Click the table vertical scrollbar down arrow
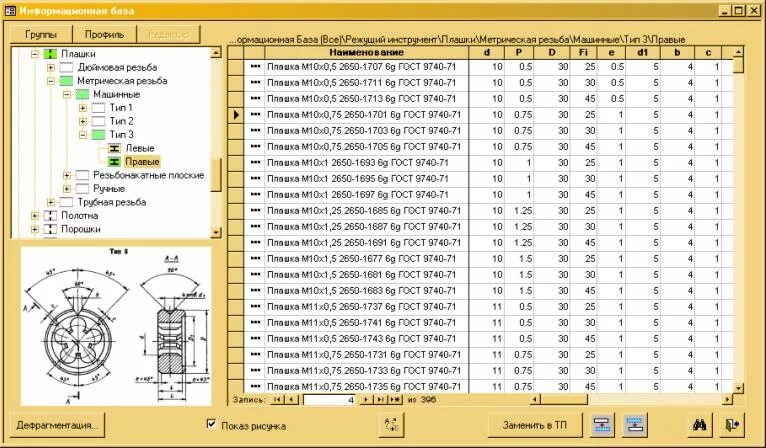Viewport: 766px width, 448px height. point(739,388)
